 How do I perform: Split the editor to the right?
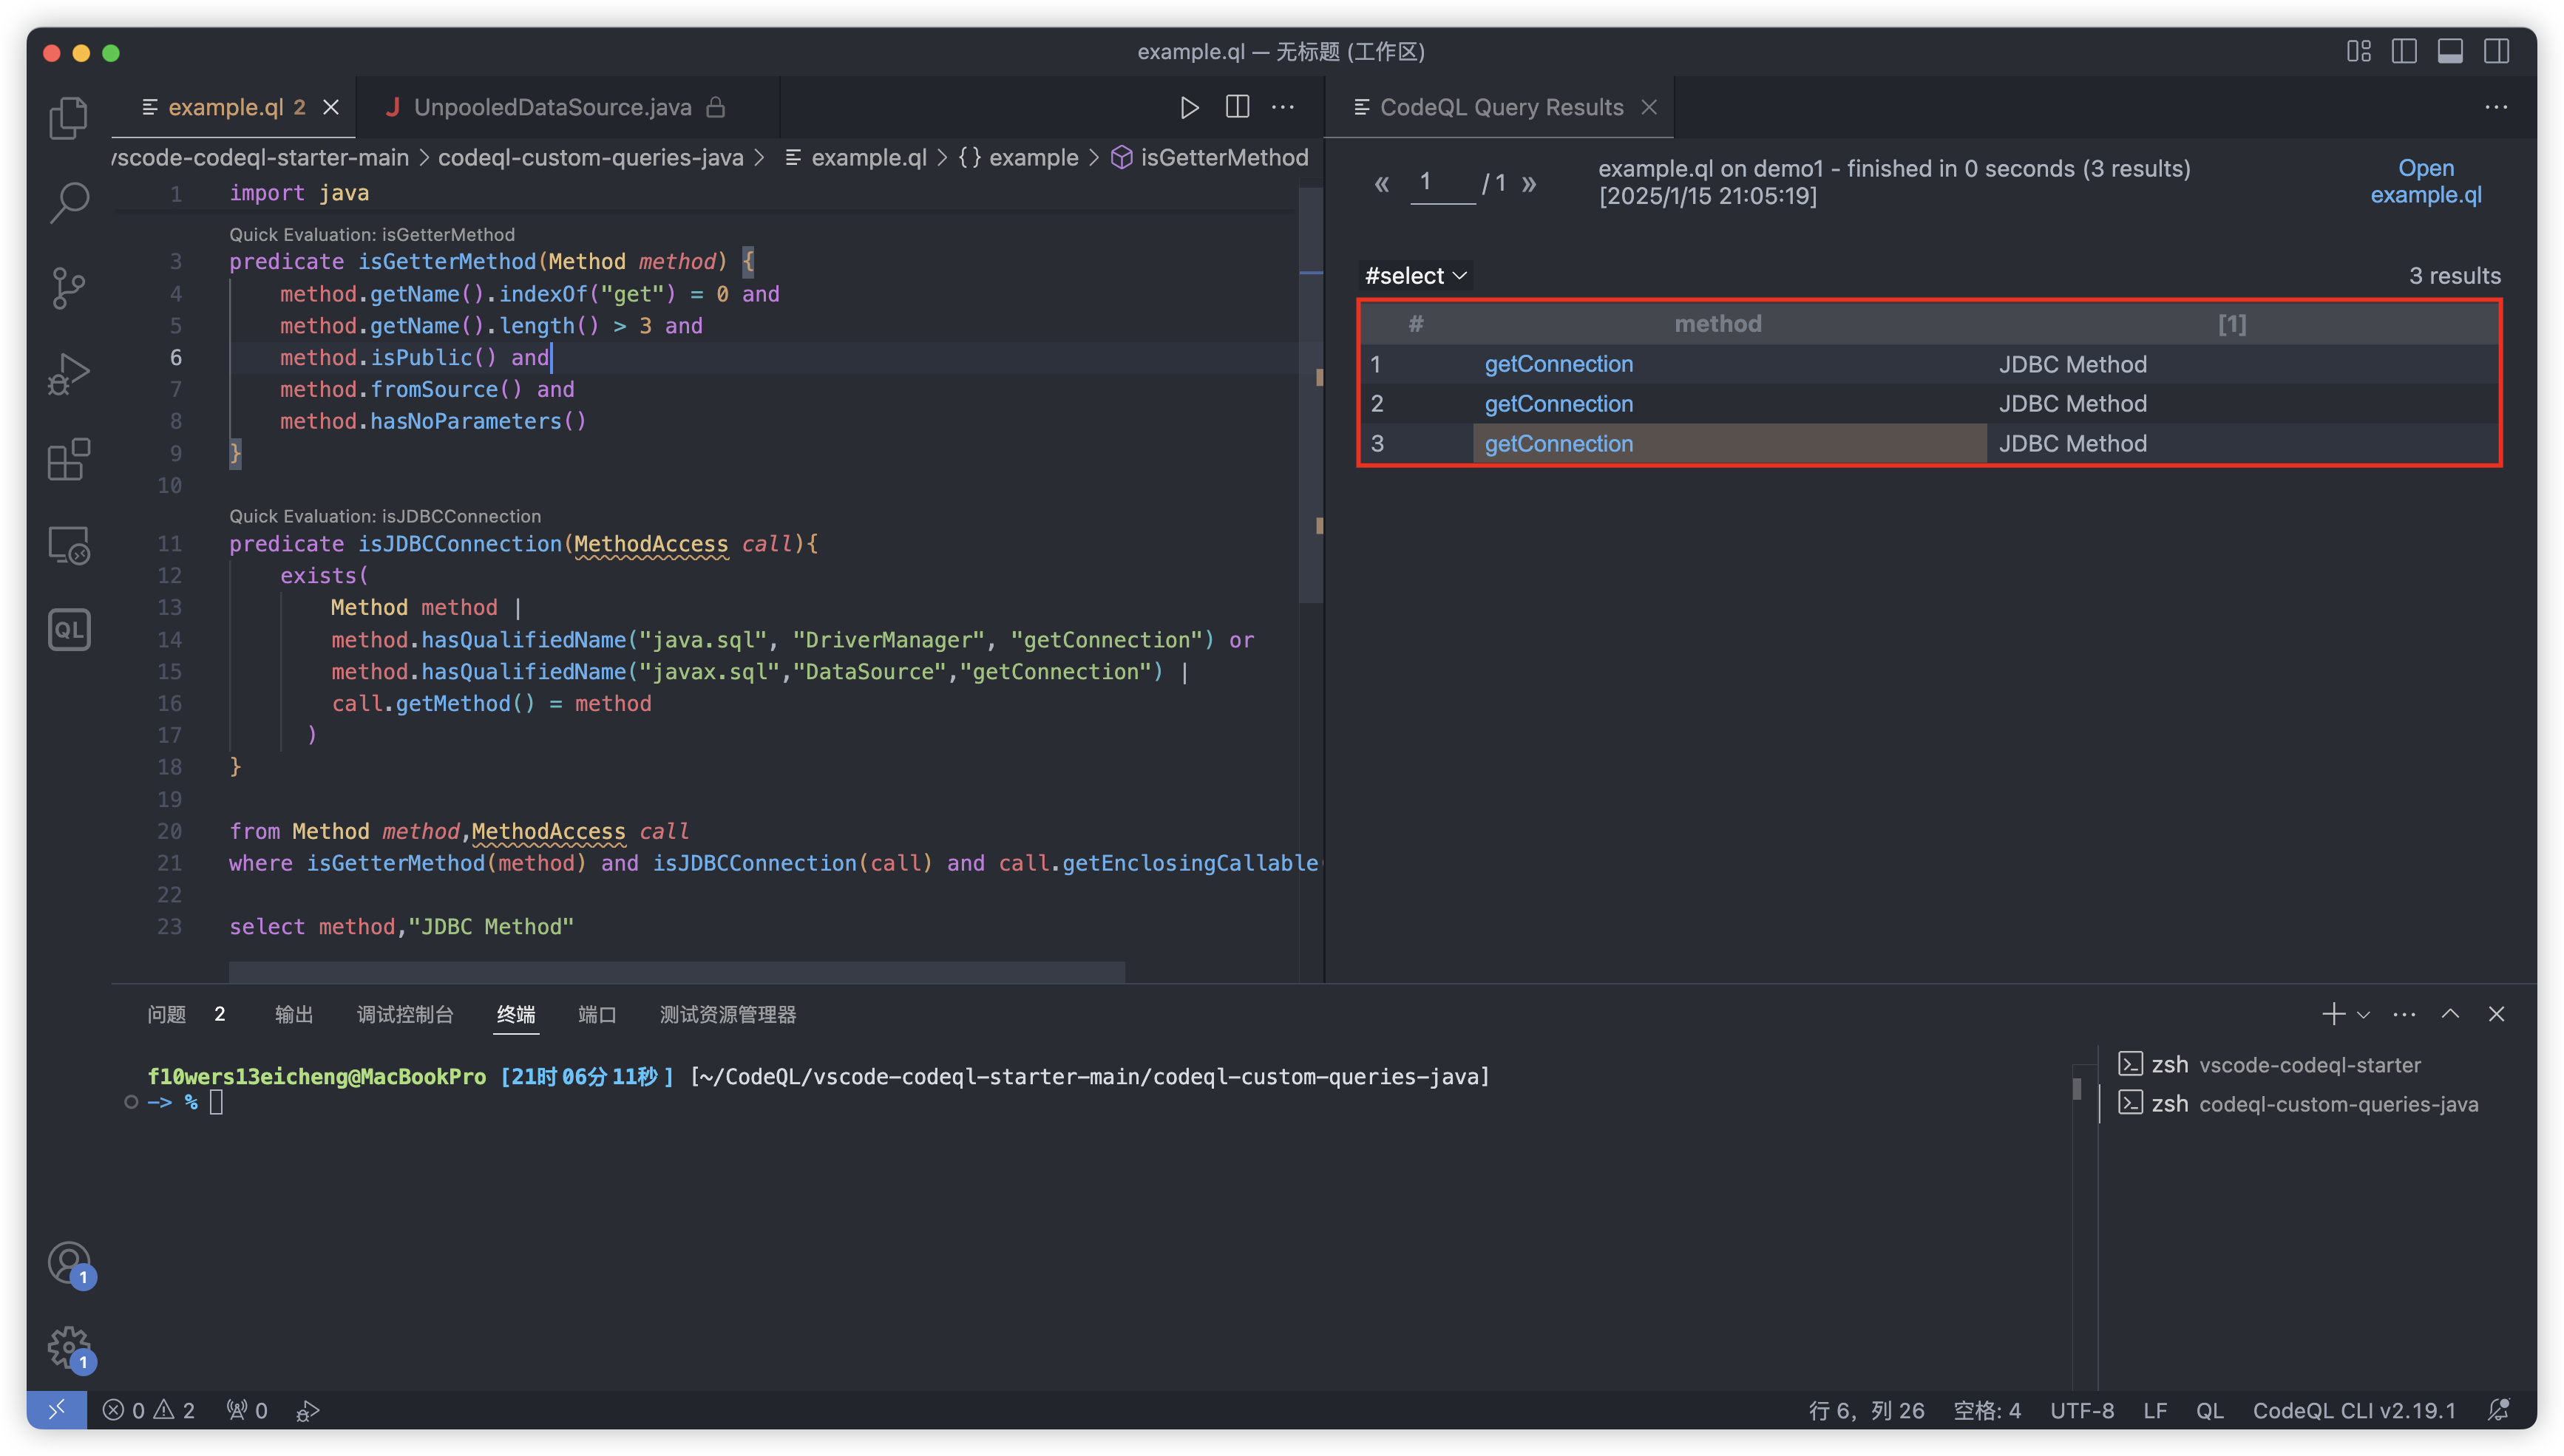tap(1237, 107)
